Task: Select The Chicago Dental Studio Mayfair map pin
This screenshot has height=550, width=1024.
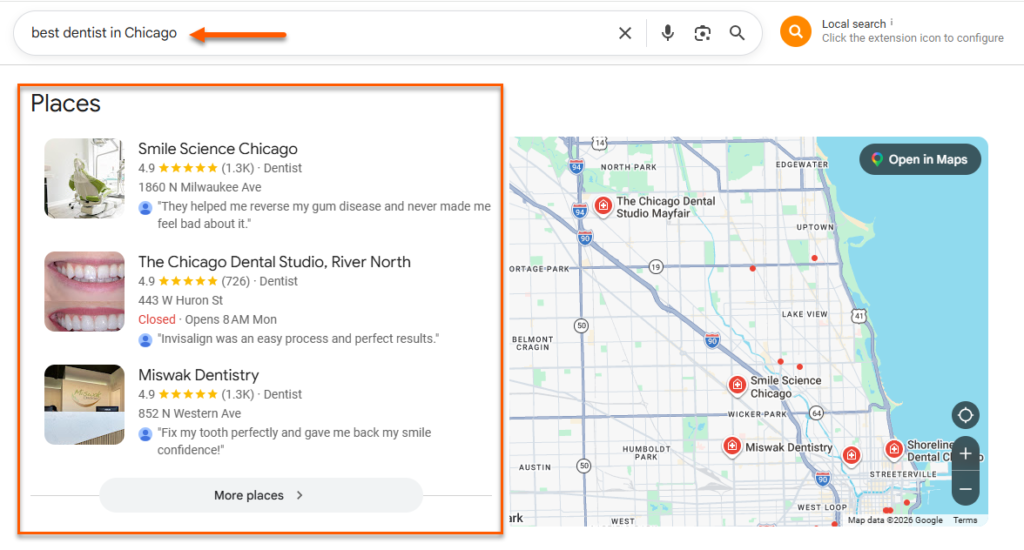Action: [603, 206]
